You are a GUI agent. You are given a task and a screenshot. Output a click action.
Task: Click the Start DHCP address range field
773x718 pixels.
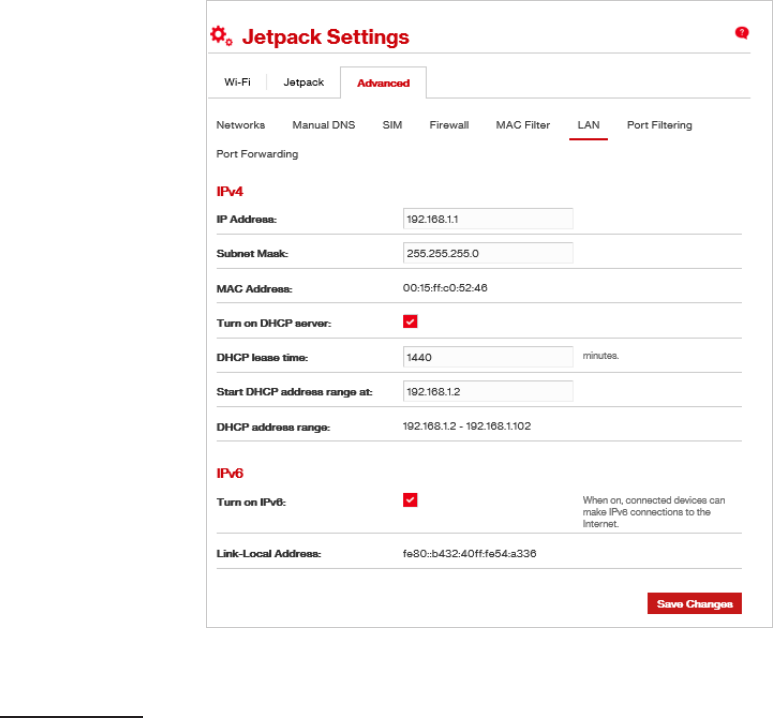point(488,392)
